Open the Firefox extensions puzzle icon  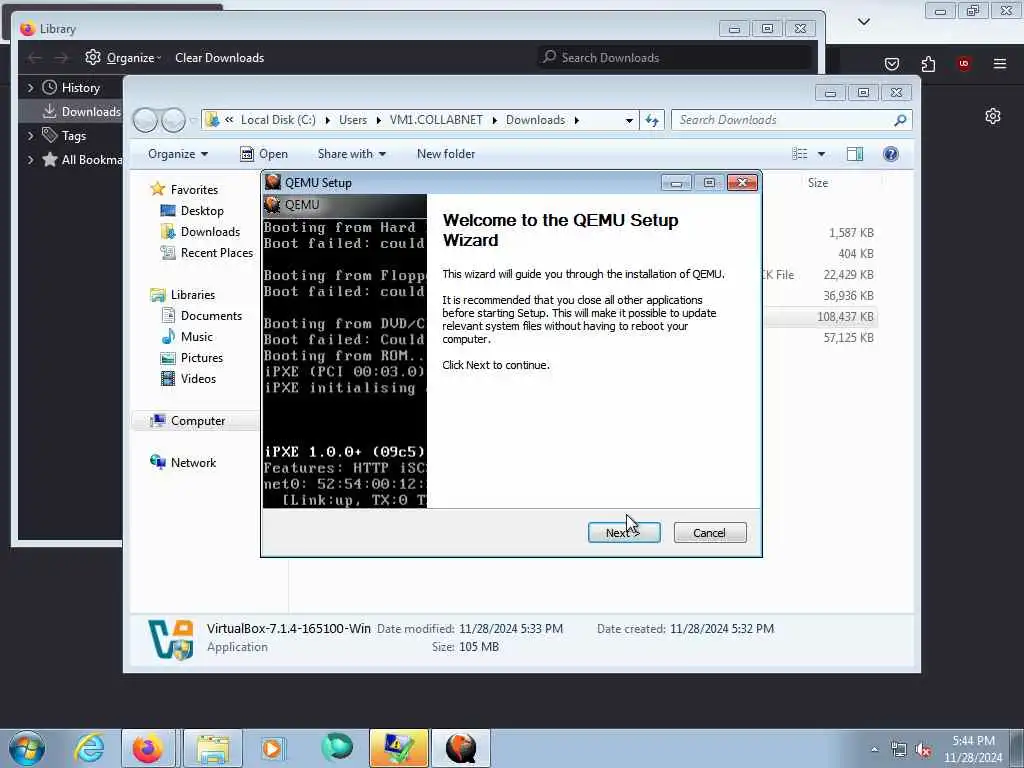point(928,64)
